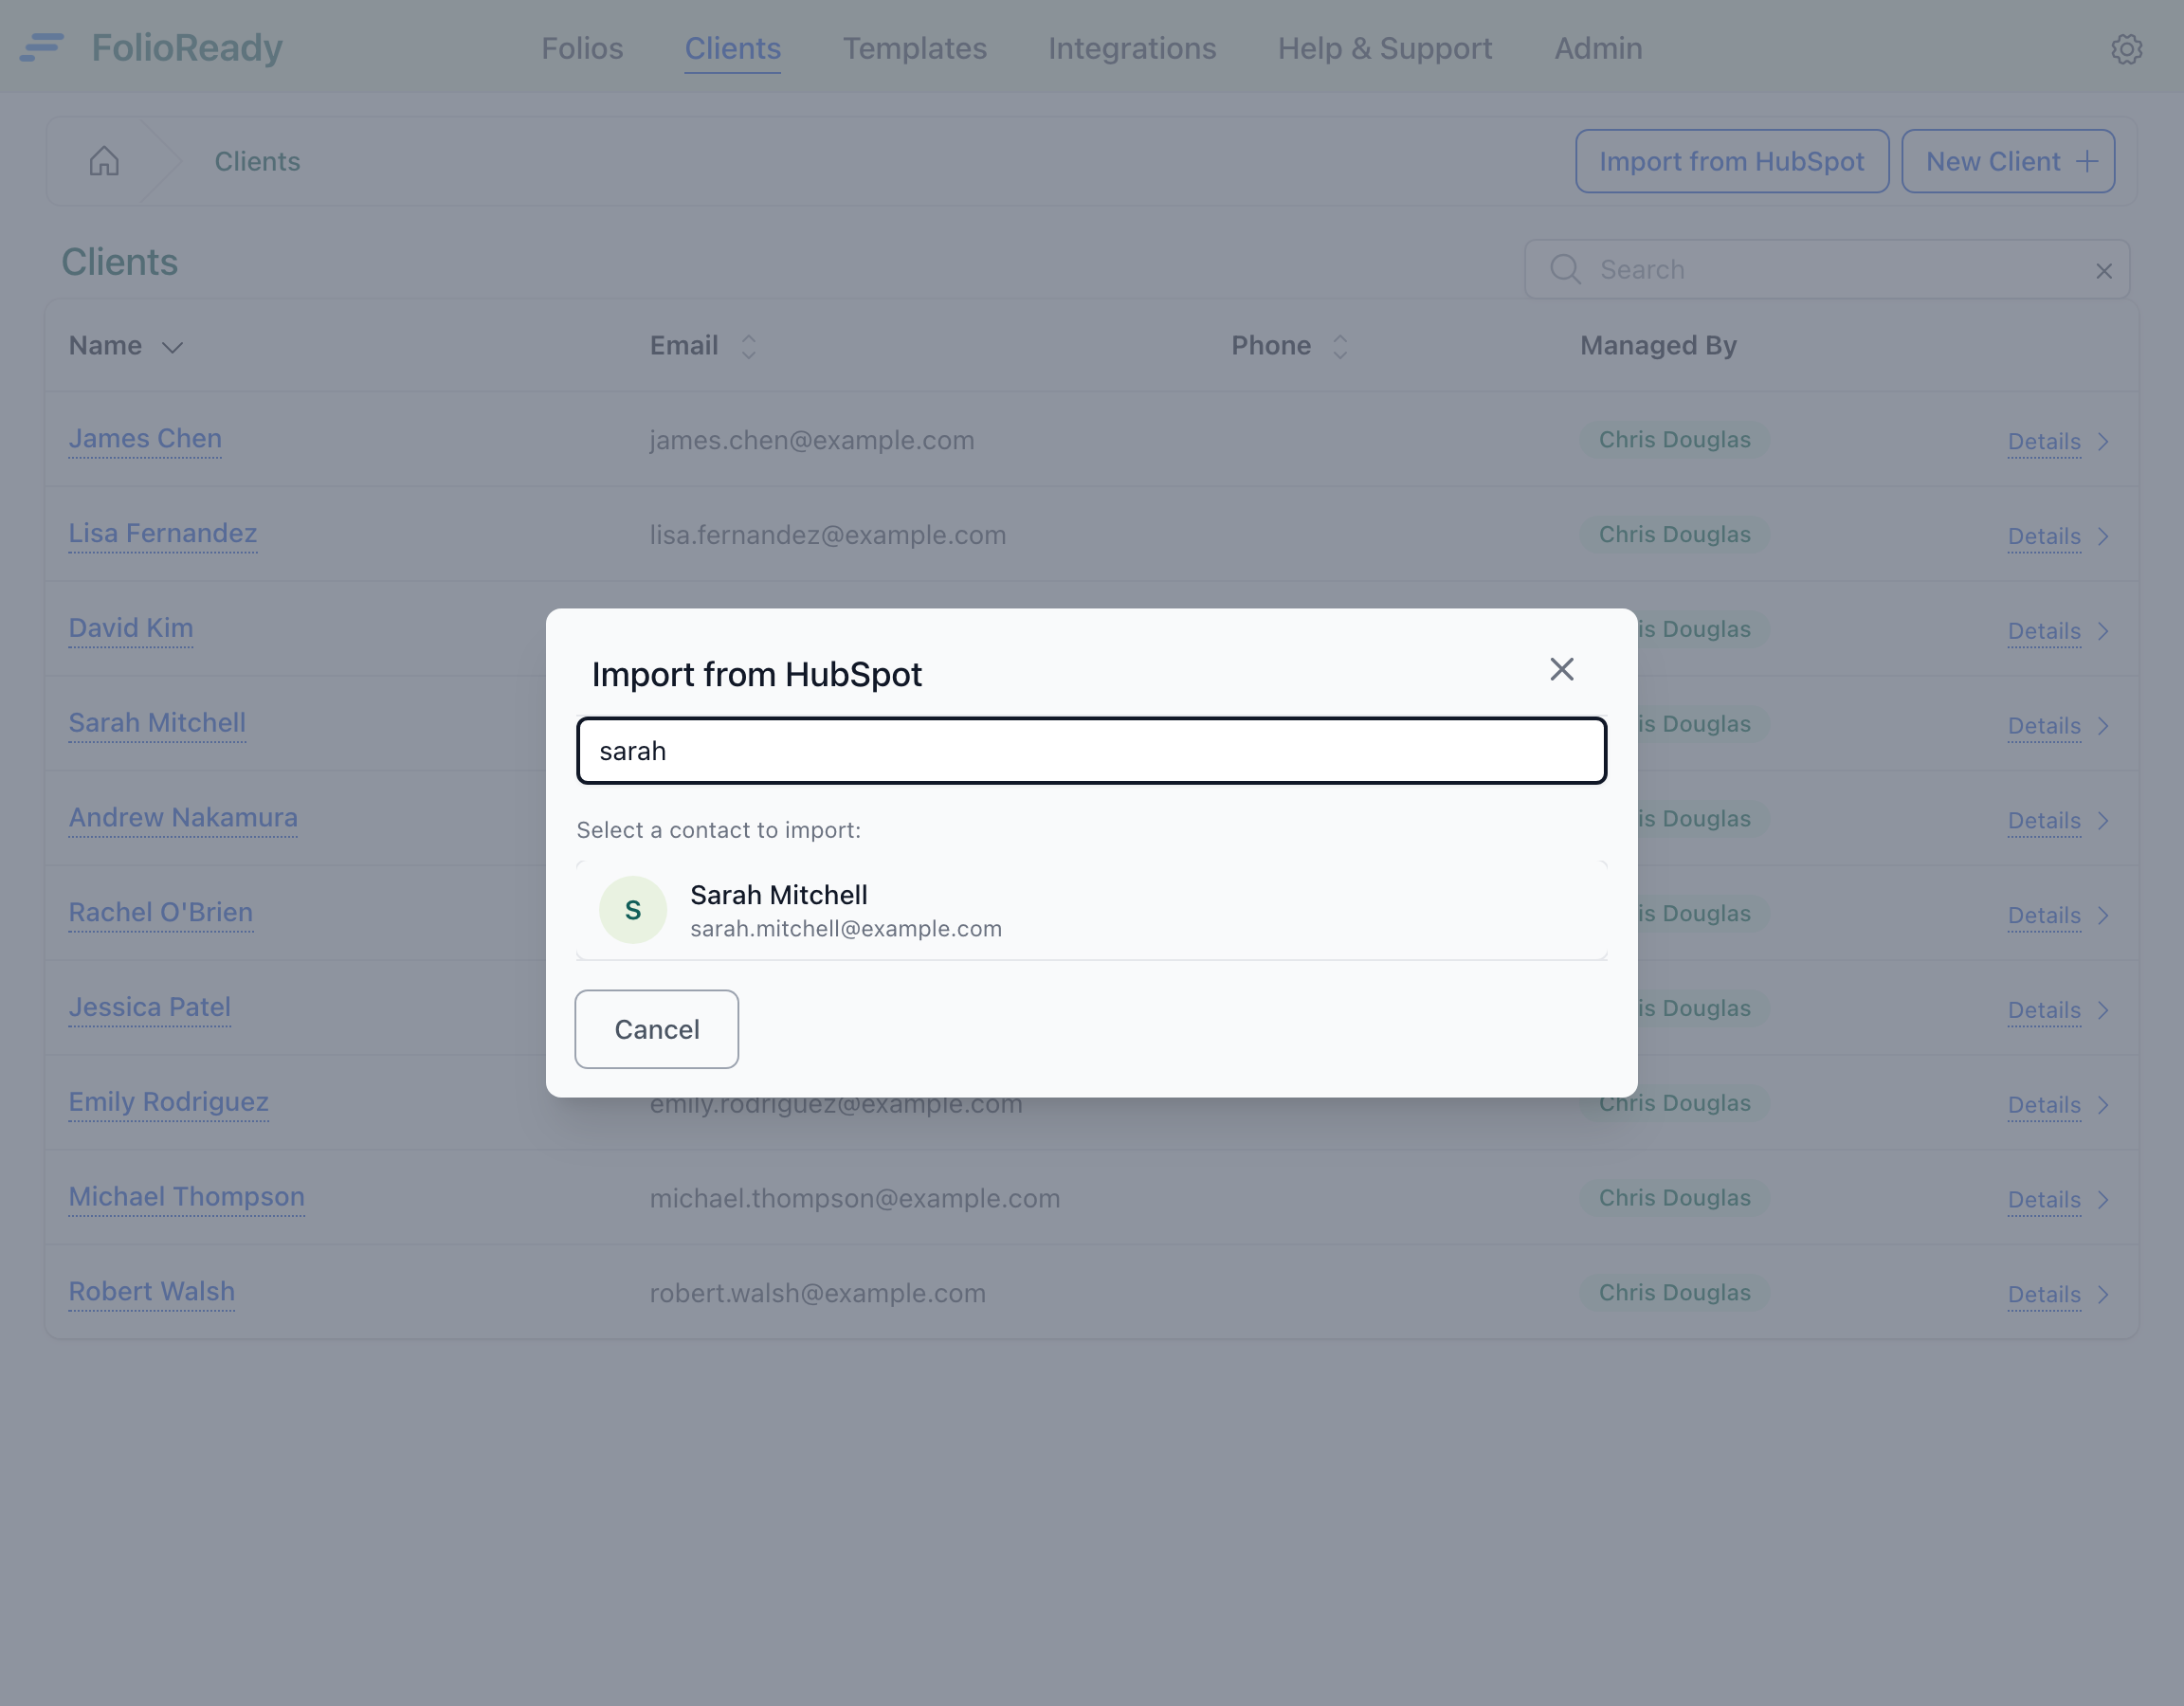Open David Kim client link
2184x1706 pixels.
[x=131, y=629]
